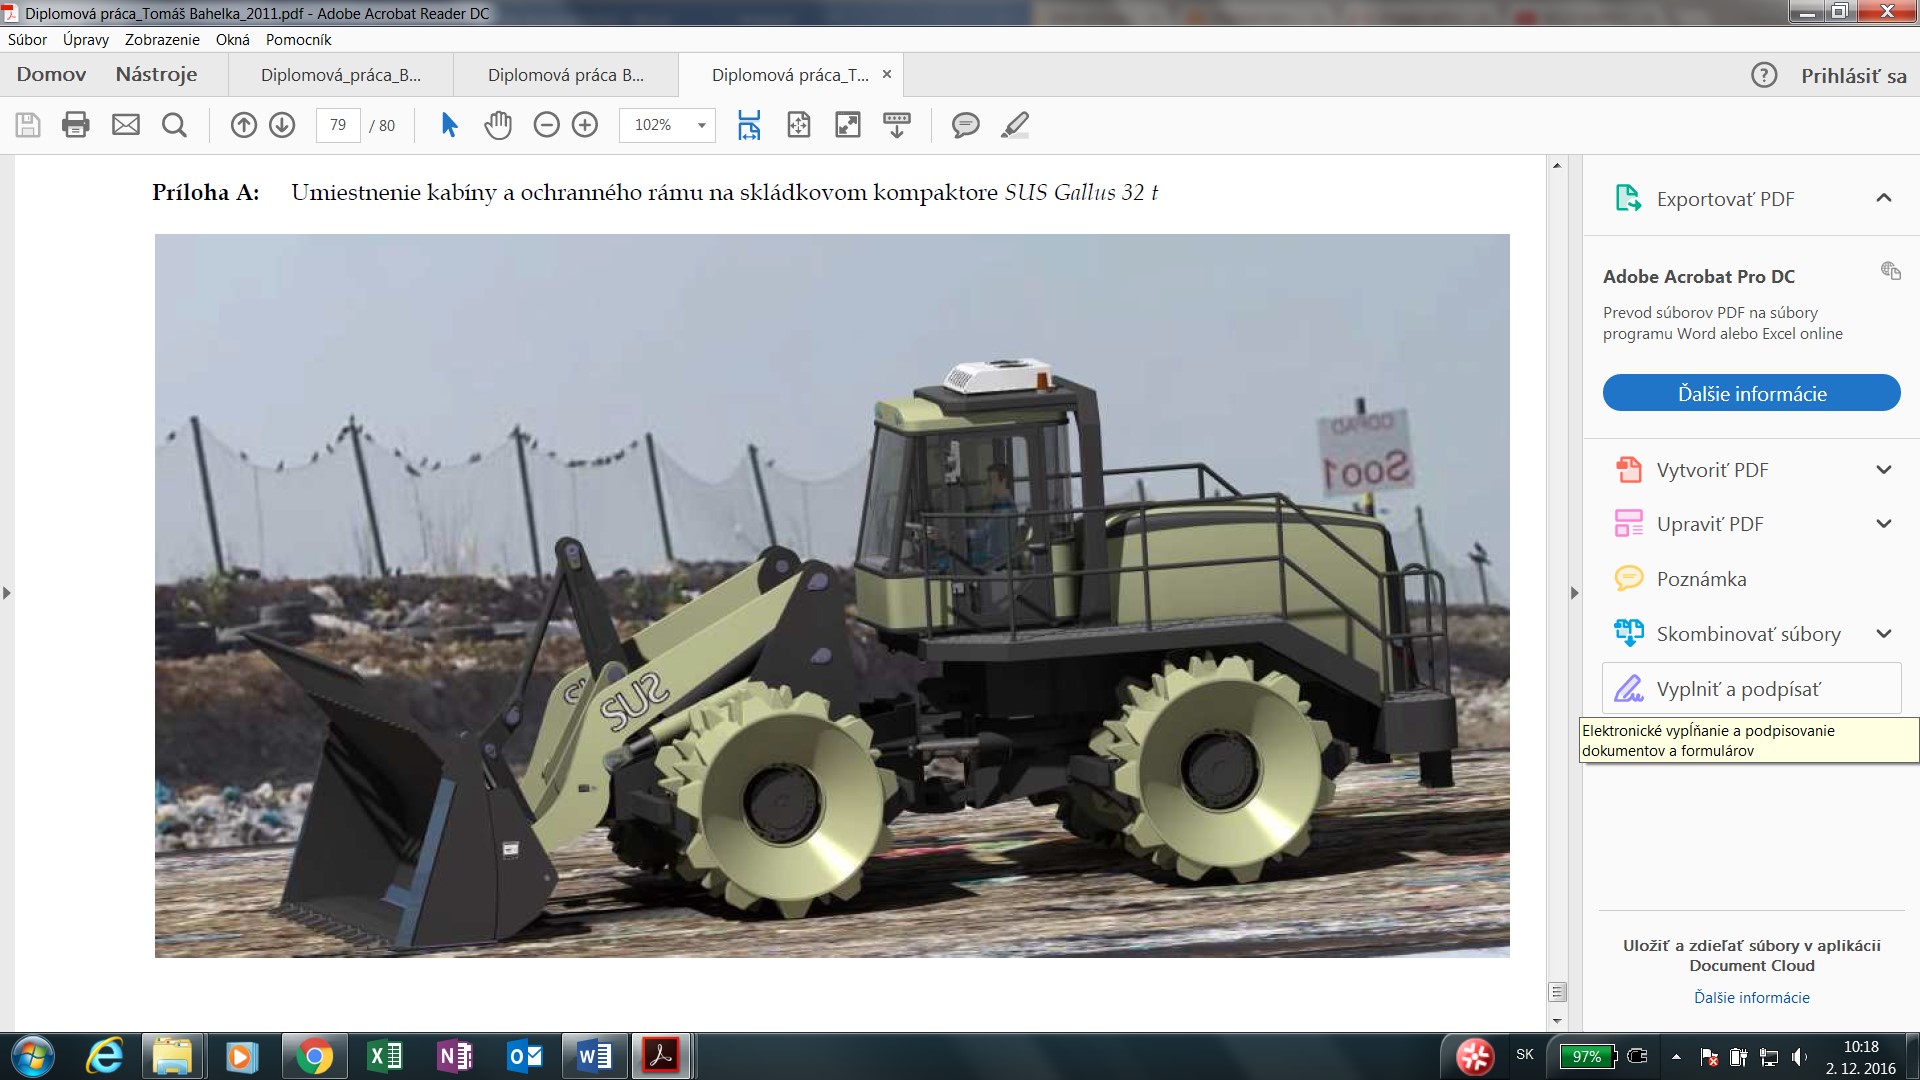Click the zoom out minus icon
Screen dimensions: 1920x1080
[x=546, y=125]
